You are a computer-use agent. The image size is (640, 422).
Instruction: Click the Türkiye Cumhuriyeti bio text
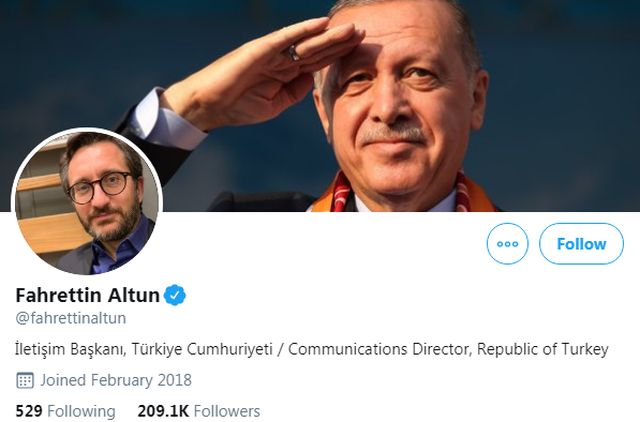tap(202, 349)
